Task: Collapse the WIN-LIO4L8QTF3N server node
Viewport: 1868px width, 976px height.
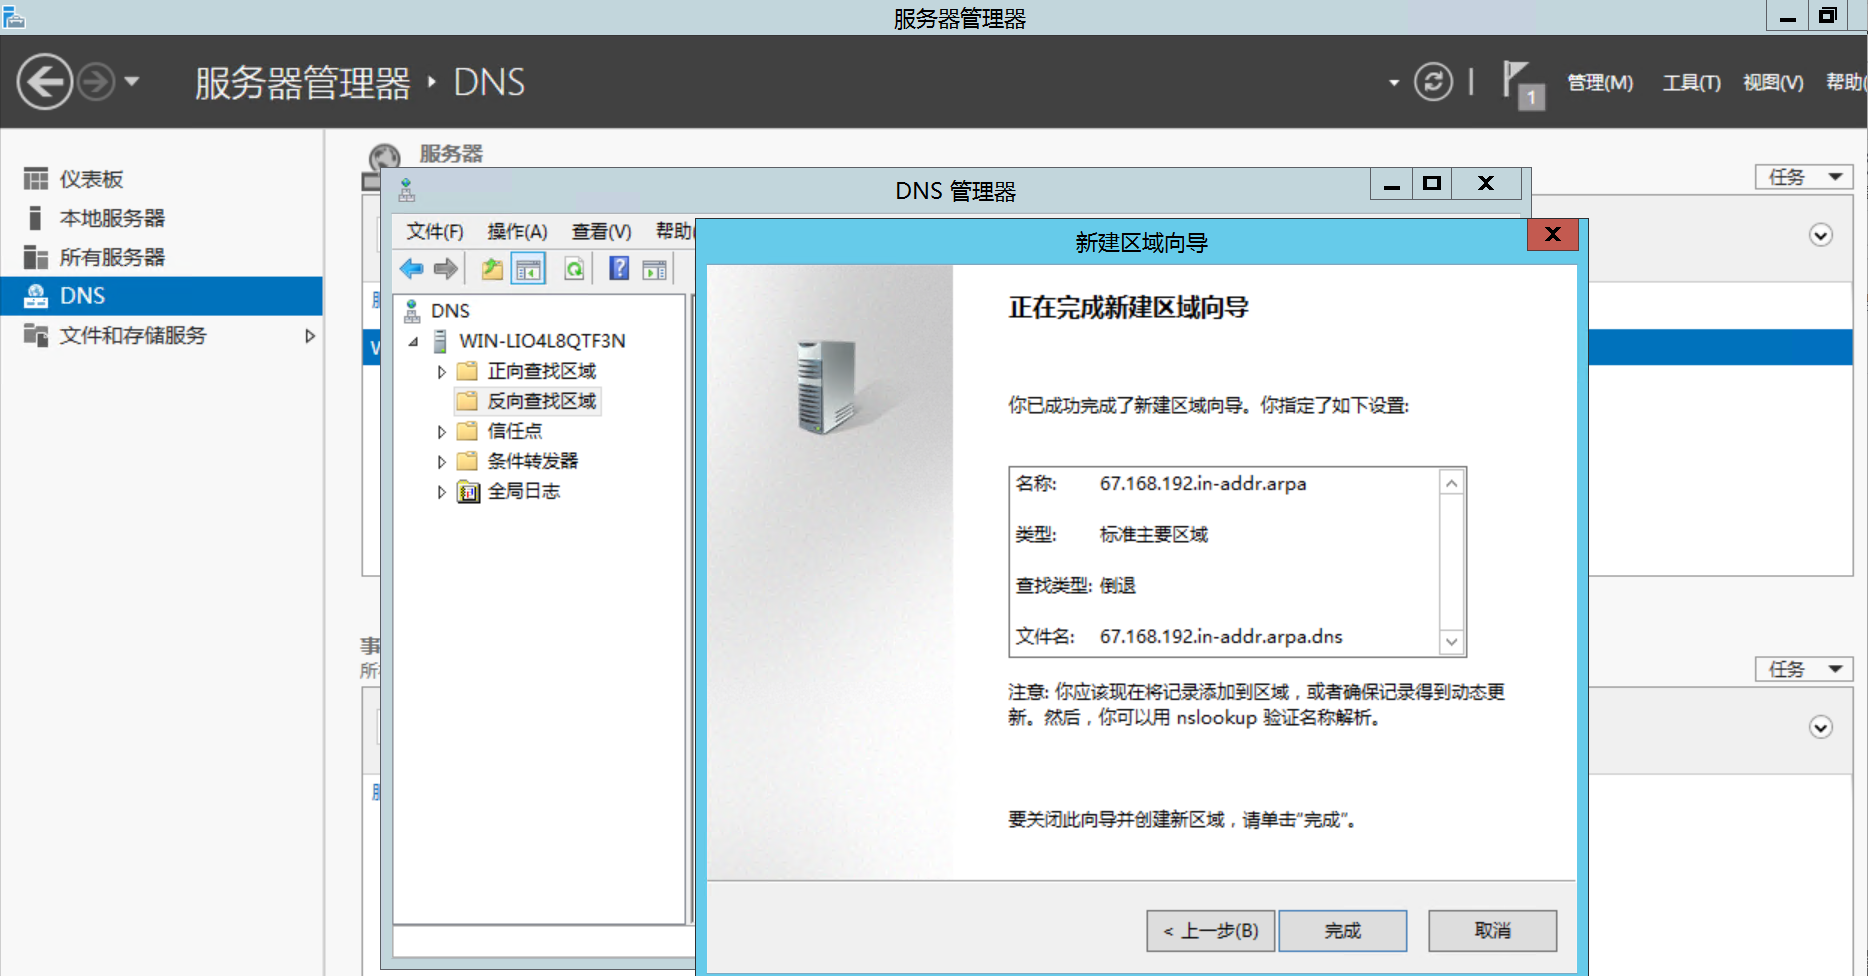Action: (413, 342)
